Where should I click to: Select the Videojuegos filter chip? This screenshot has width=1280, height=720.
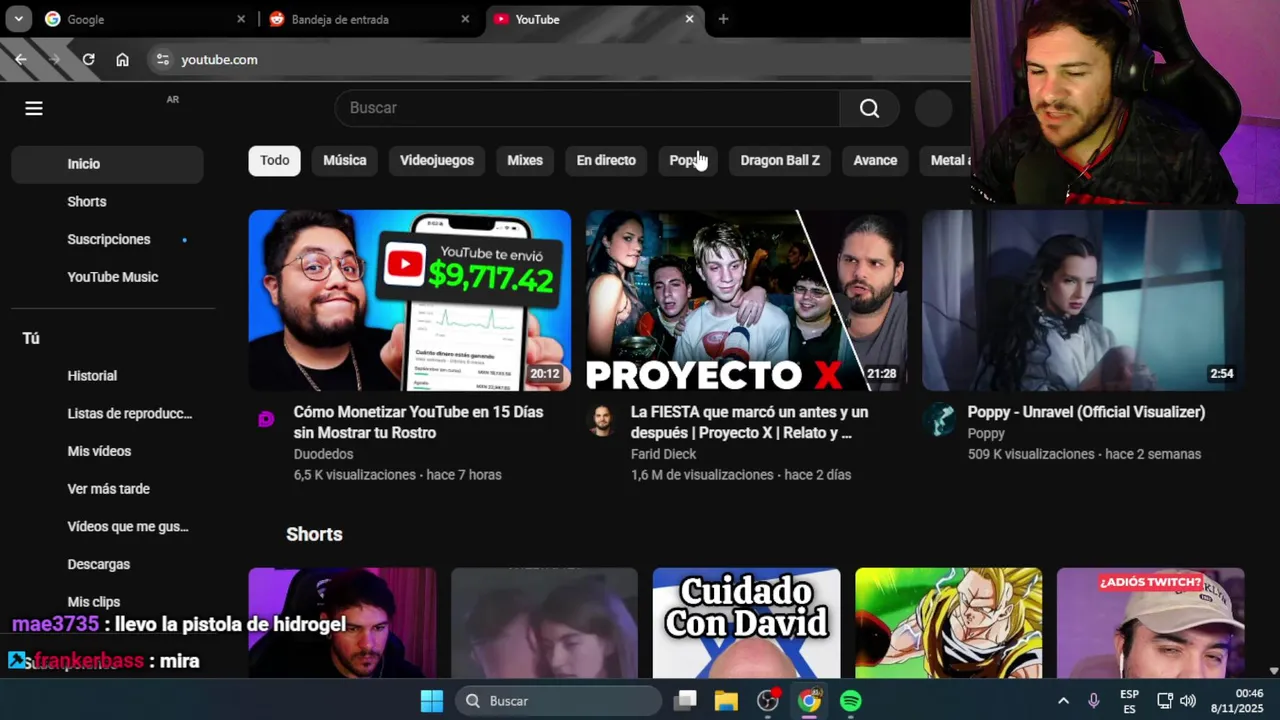click(437, 160)
